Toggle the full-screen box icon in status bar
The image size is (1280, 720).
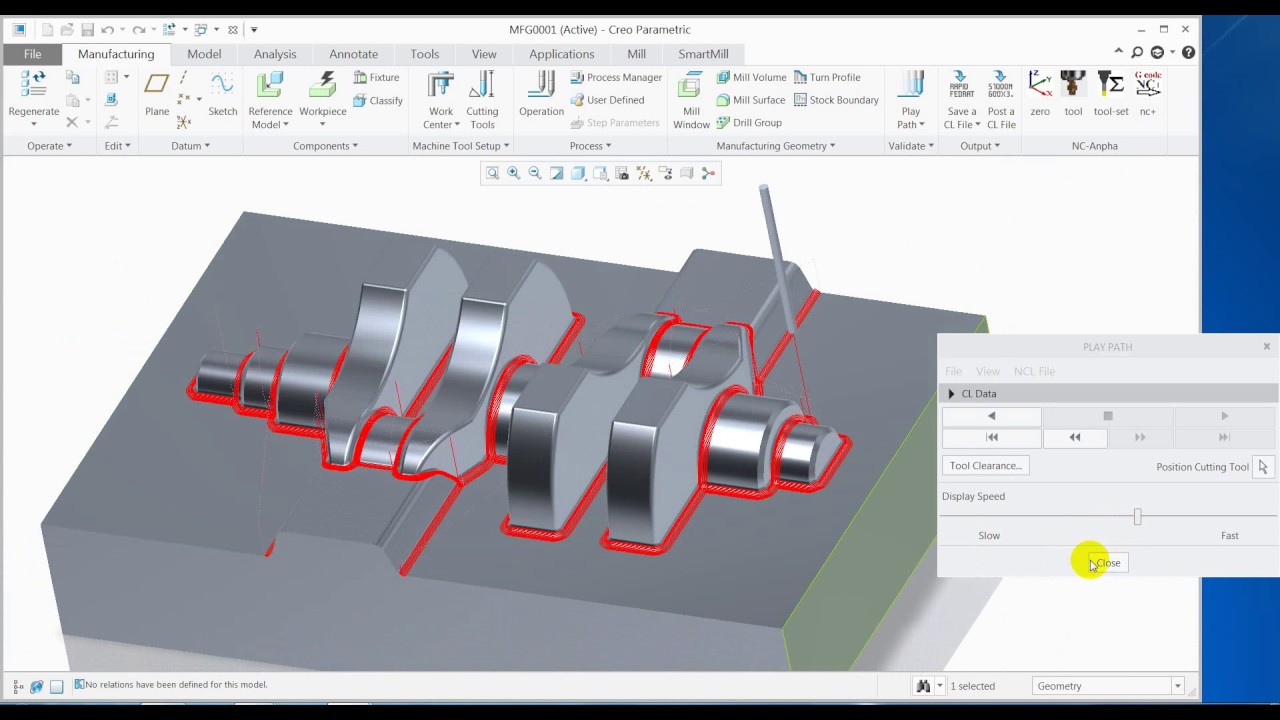point(57,686)
